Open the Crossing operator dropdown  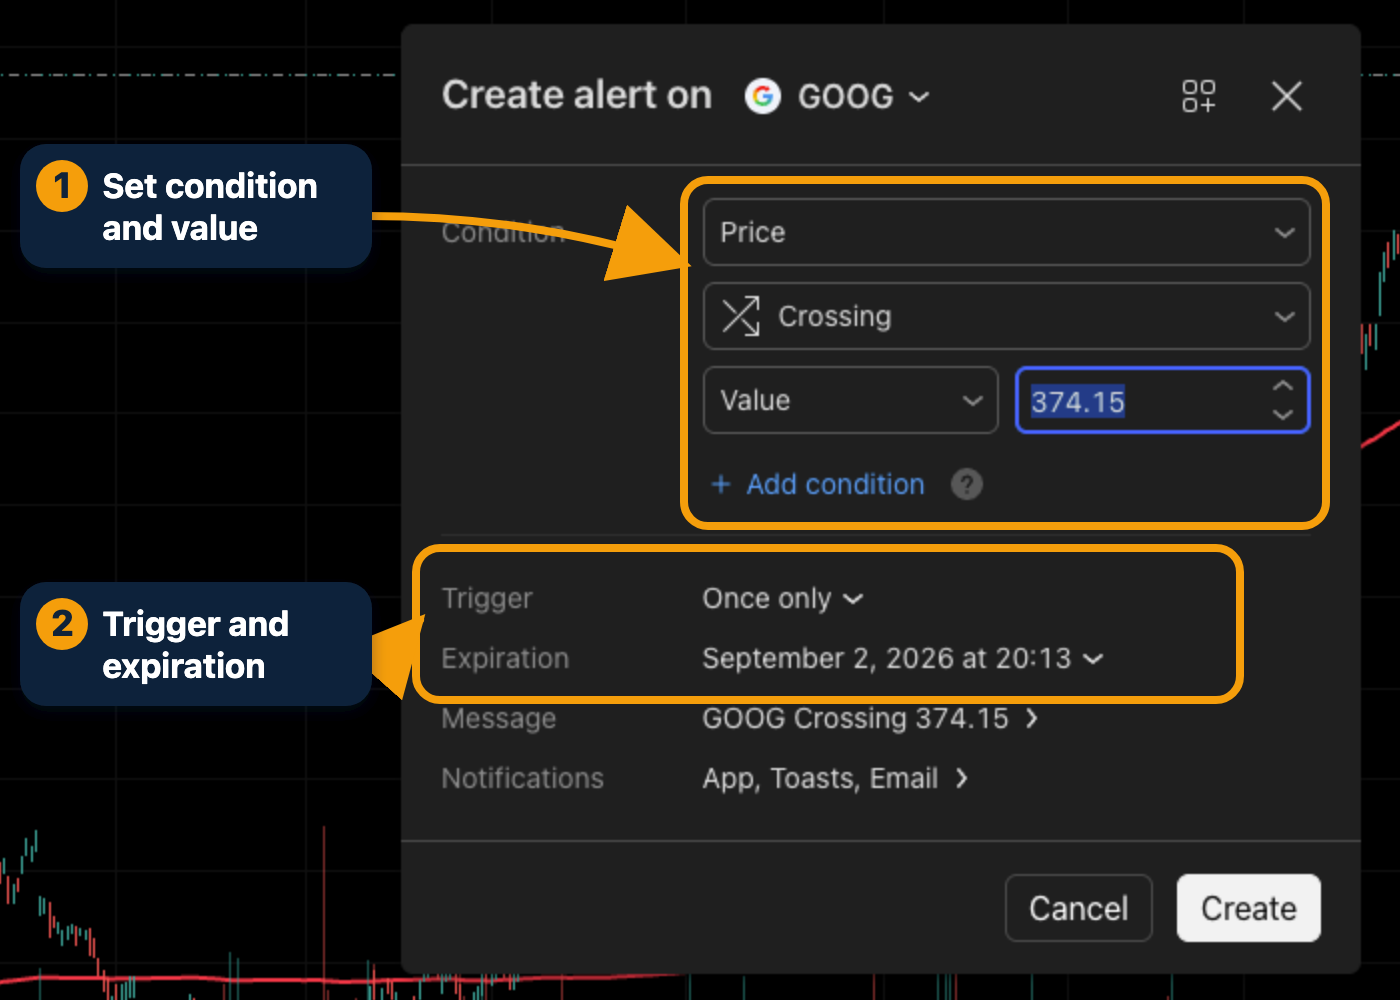[x=1007, y=316]
